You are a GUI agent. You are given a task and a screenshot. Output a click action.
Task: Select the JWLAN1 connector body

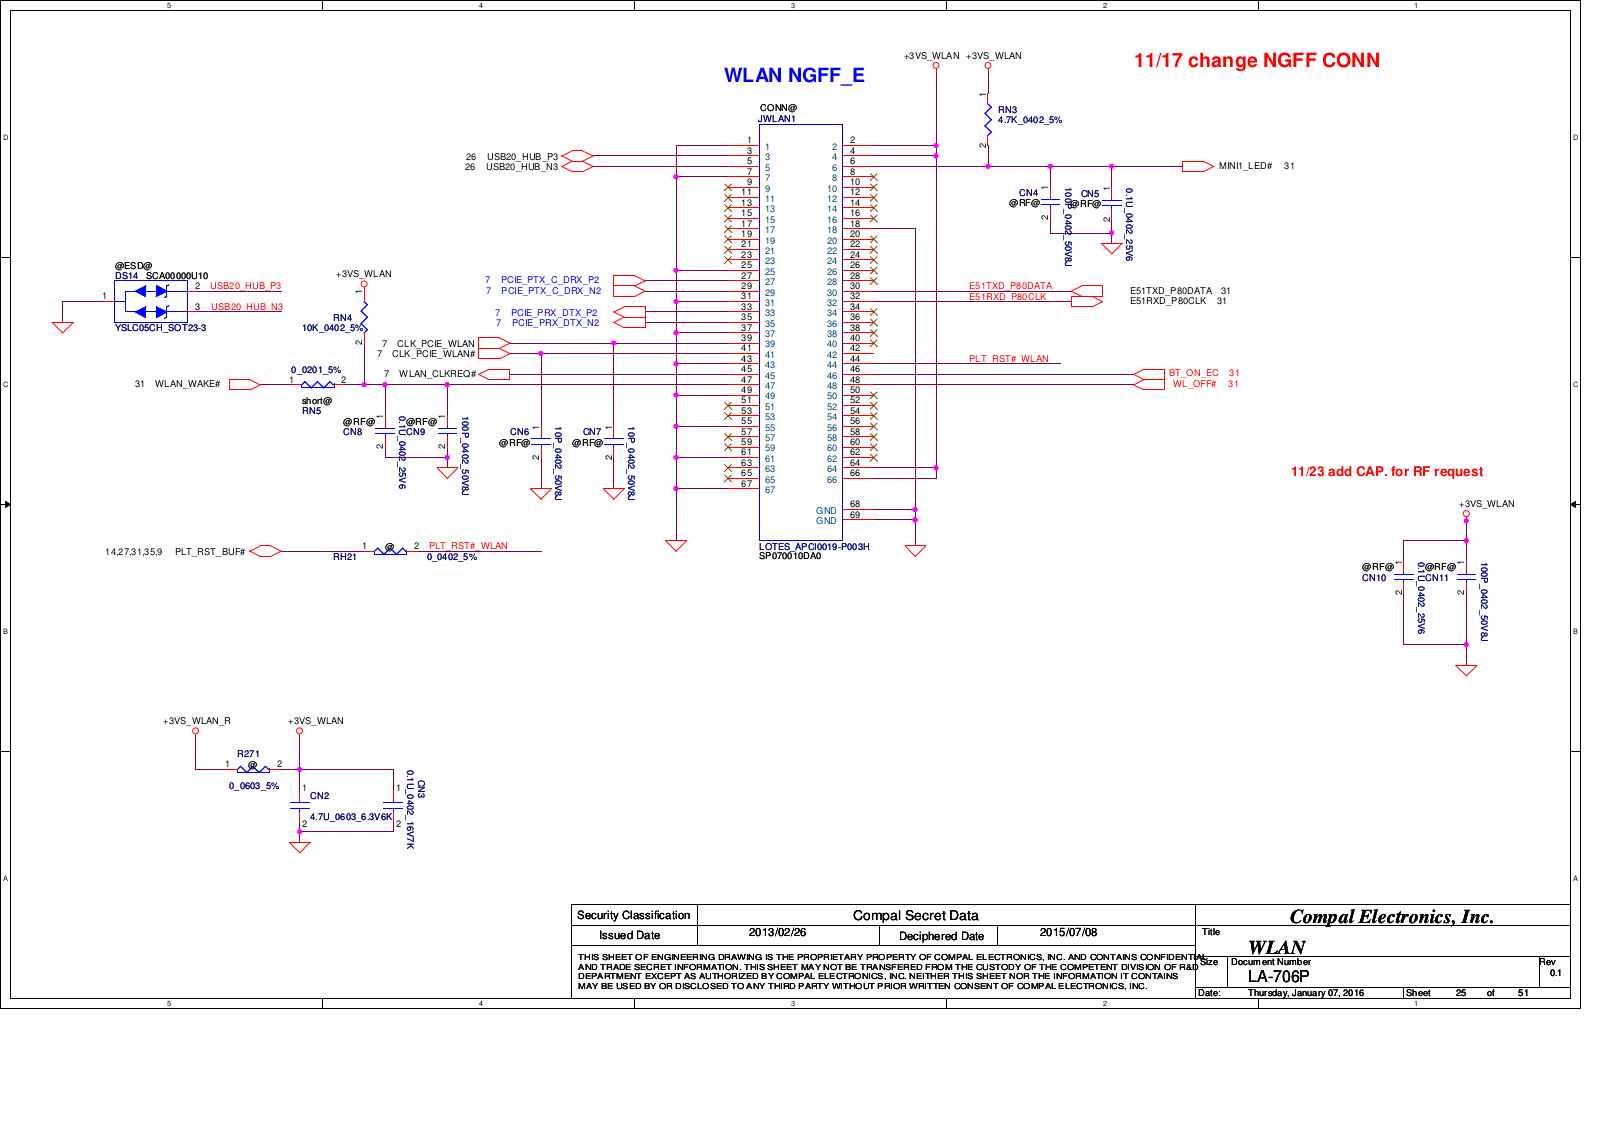[800, 330]
